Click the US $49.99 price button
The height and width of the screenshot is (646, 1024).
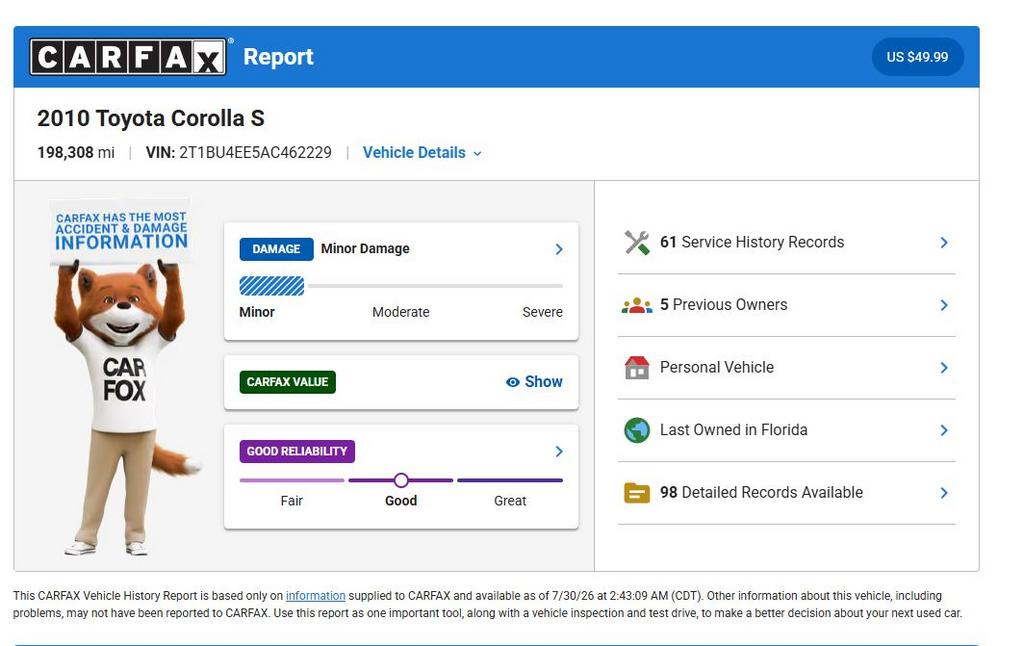917,57
